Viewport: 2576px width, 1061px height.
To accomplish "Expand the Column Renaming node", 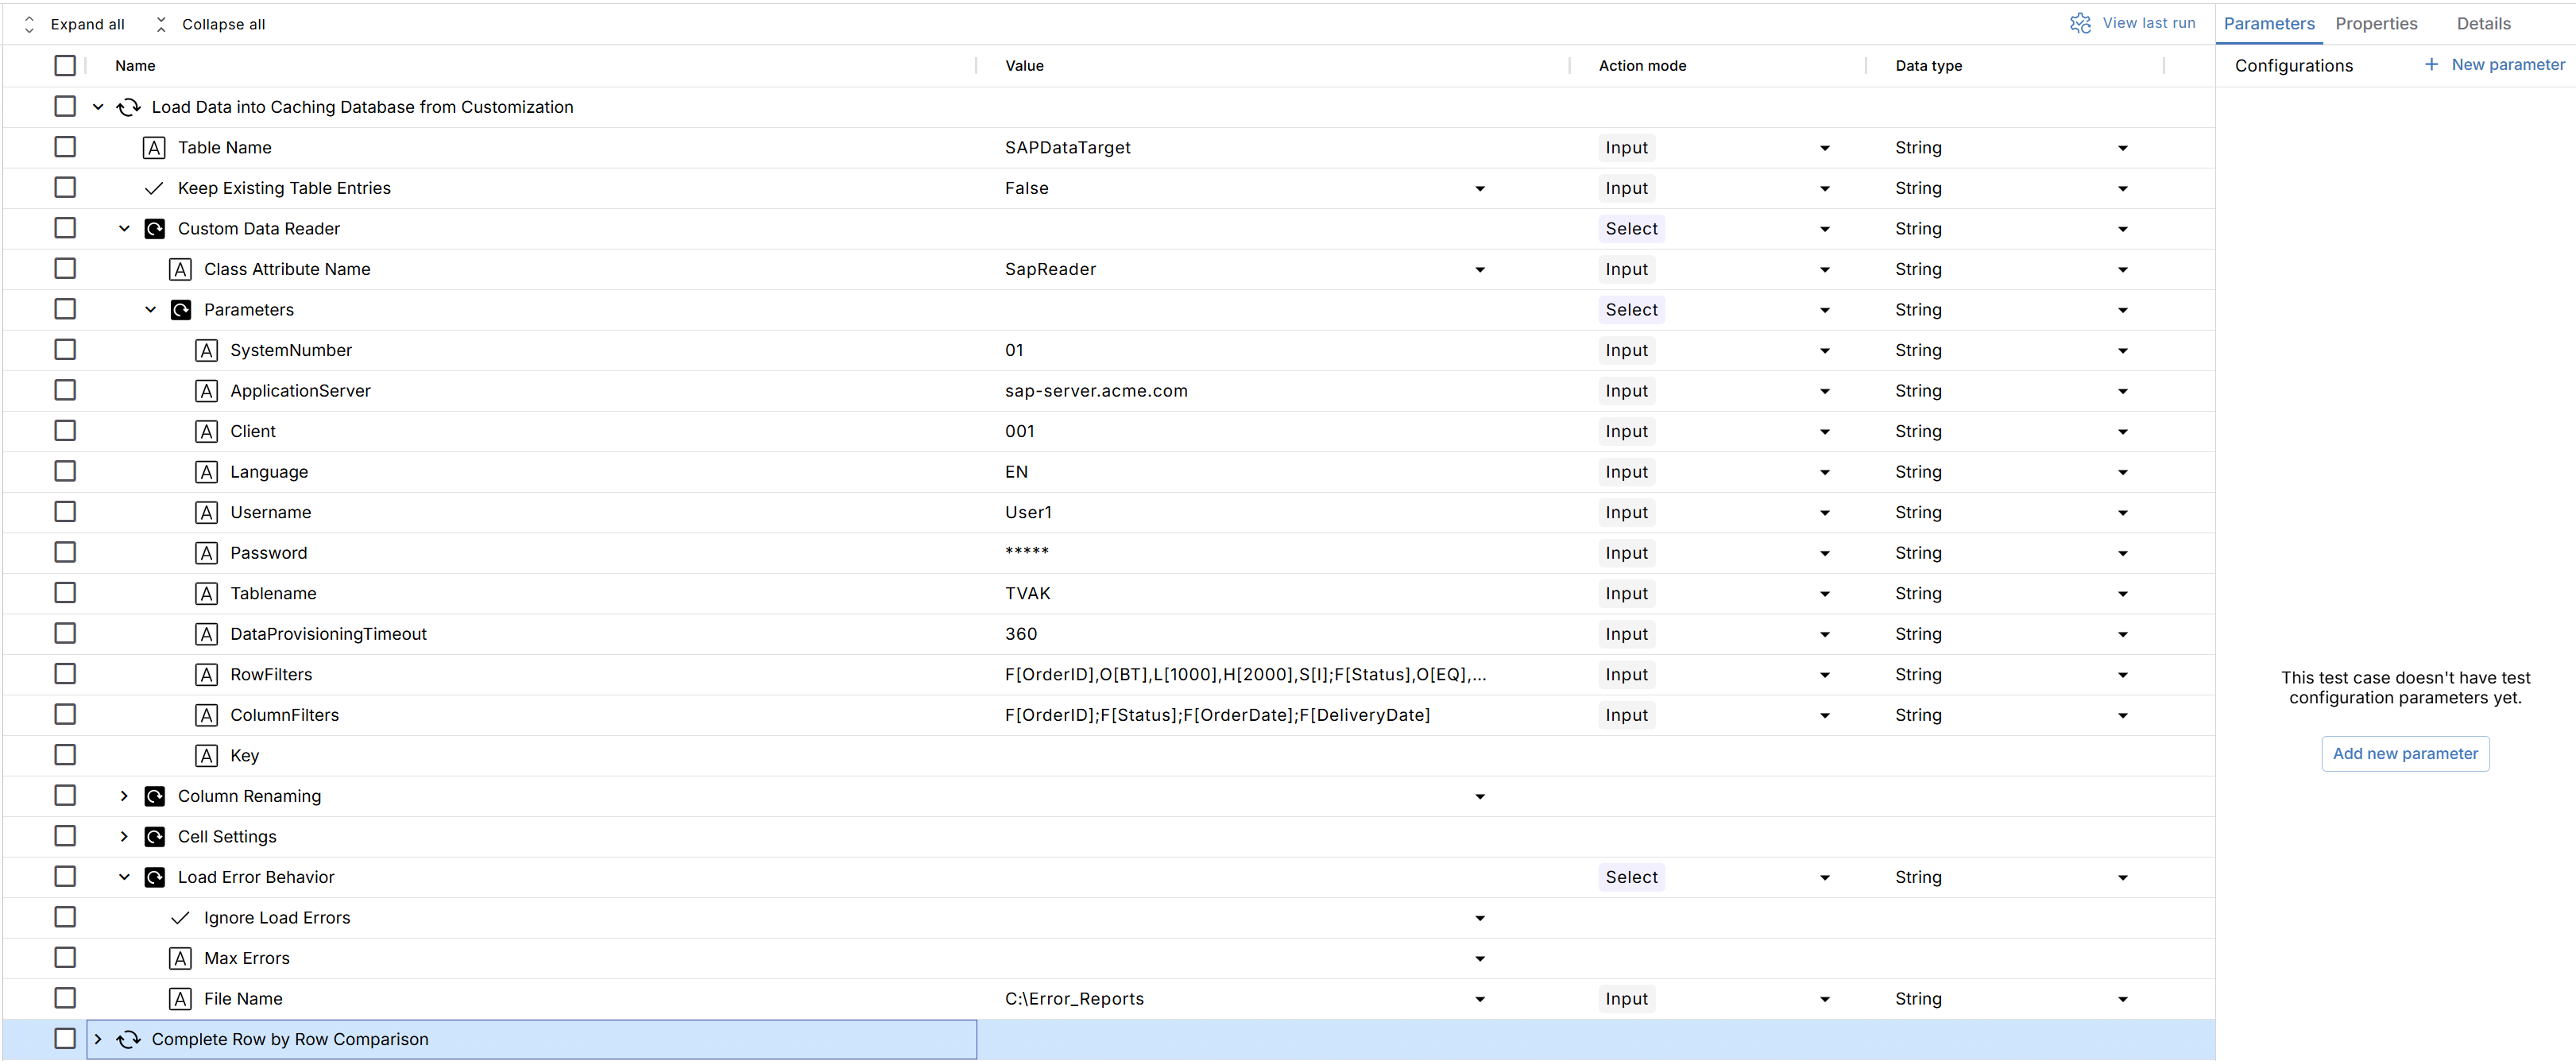I will click(124, 796).
